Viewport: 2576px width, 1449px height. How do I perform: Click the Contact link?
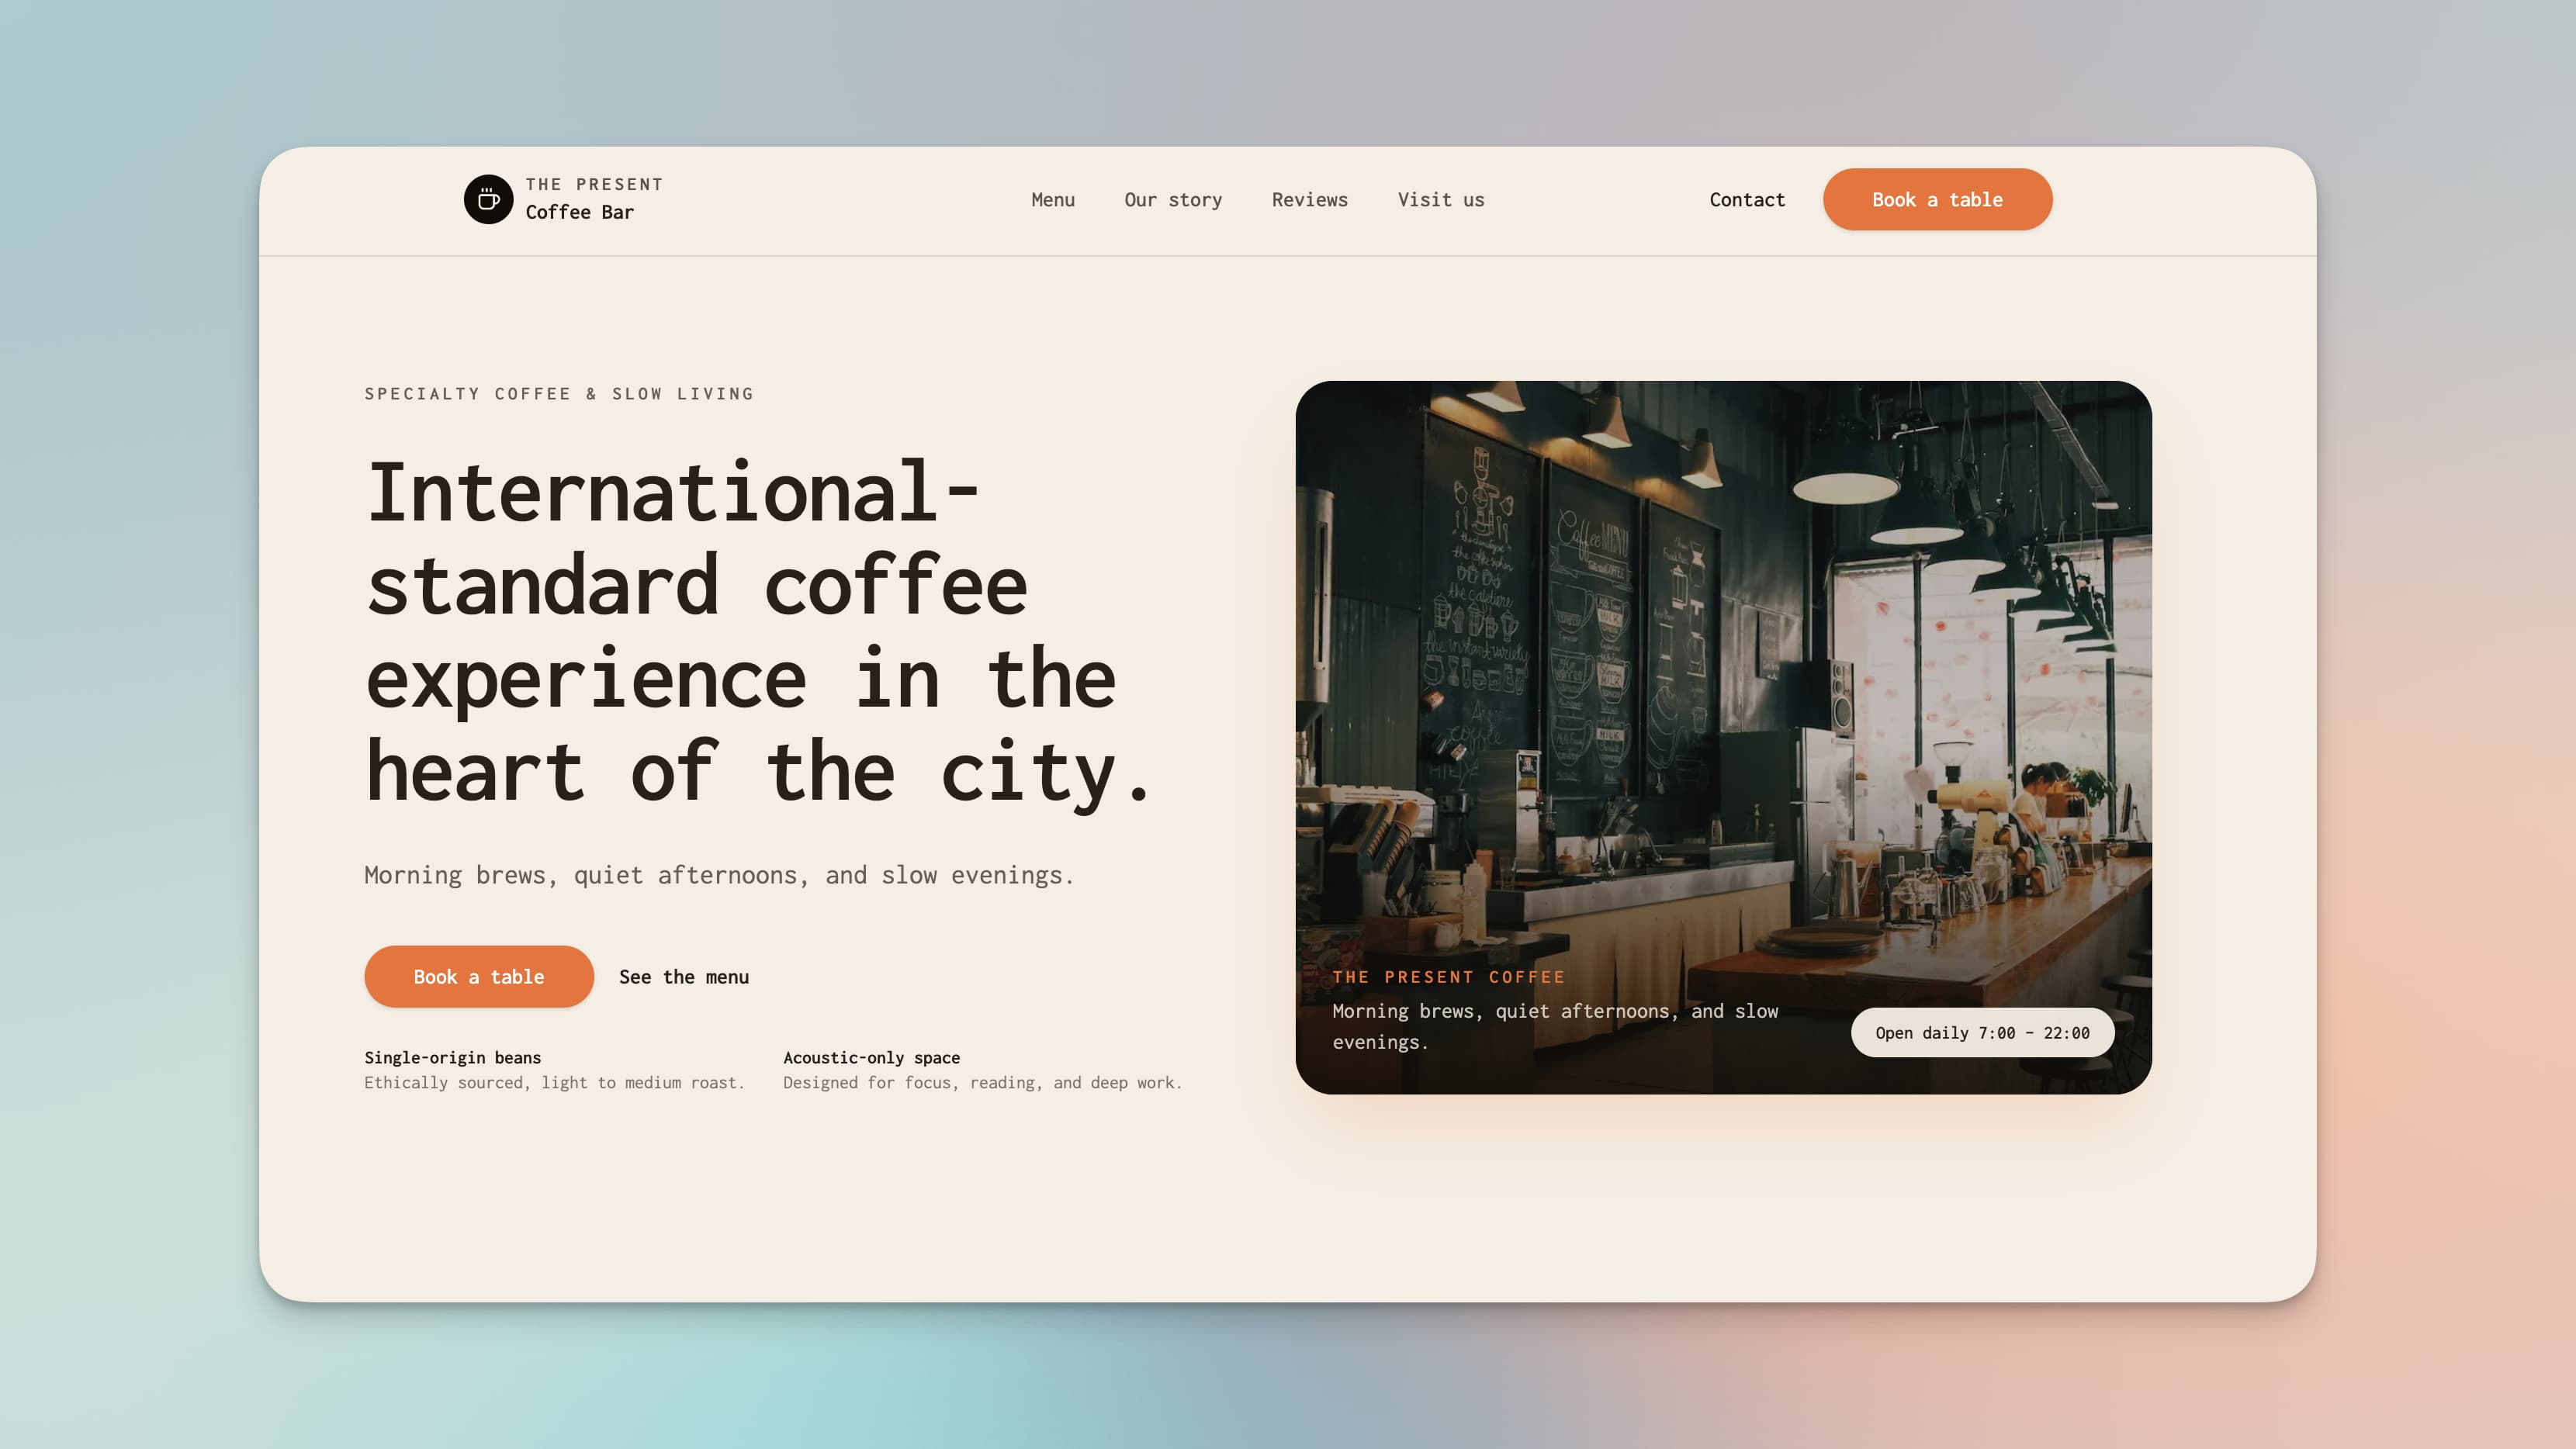coord(1747,199)
